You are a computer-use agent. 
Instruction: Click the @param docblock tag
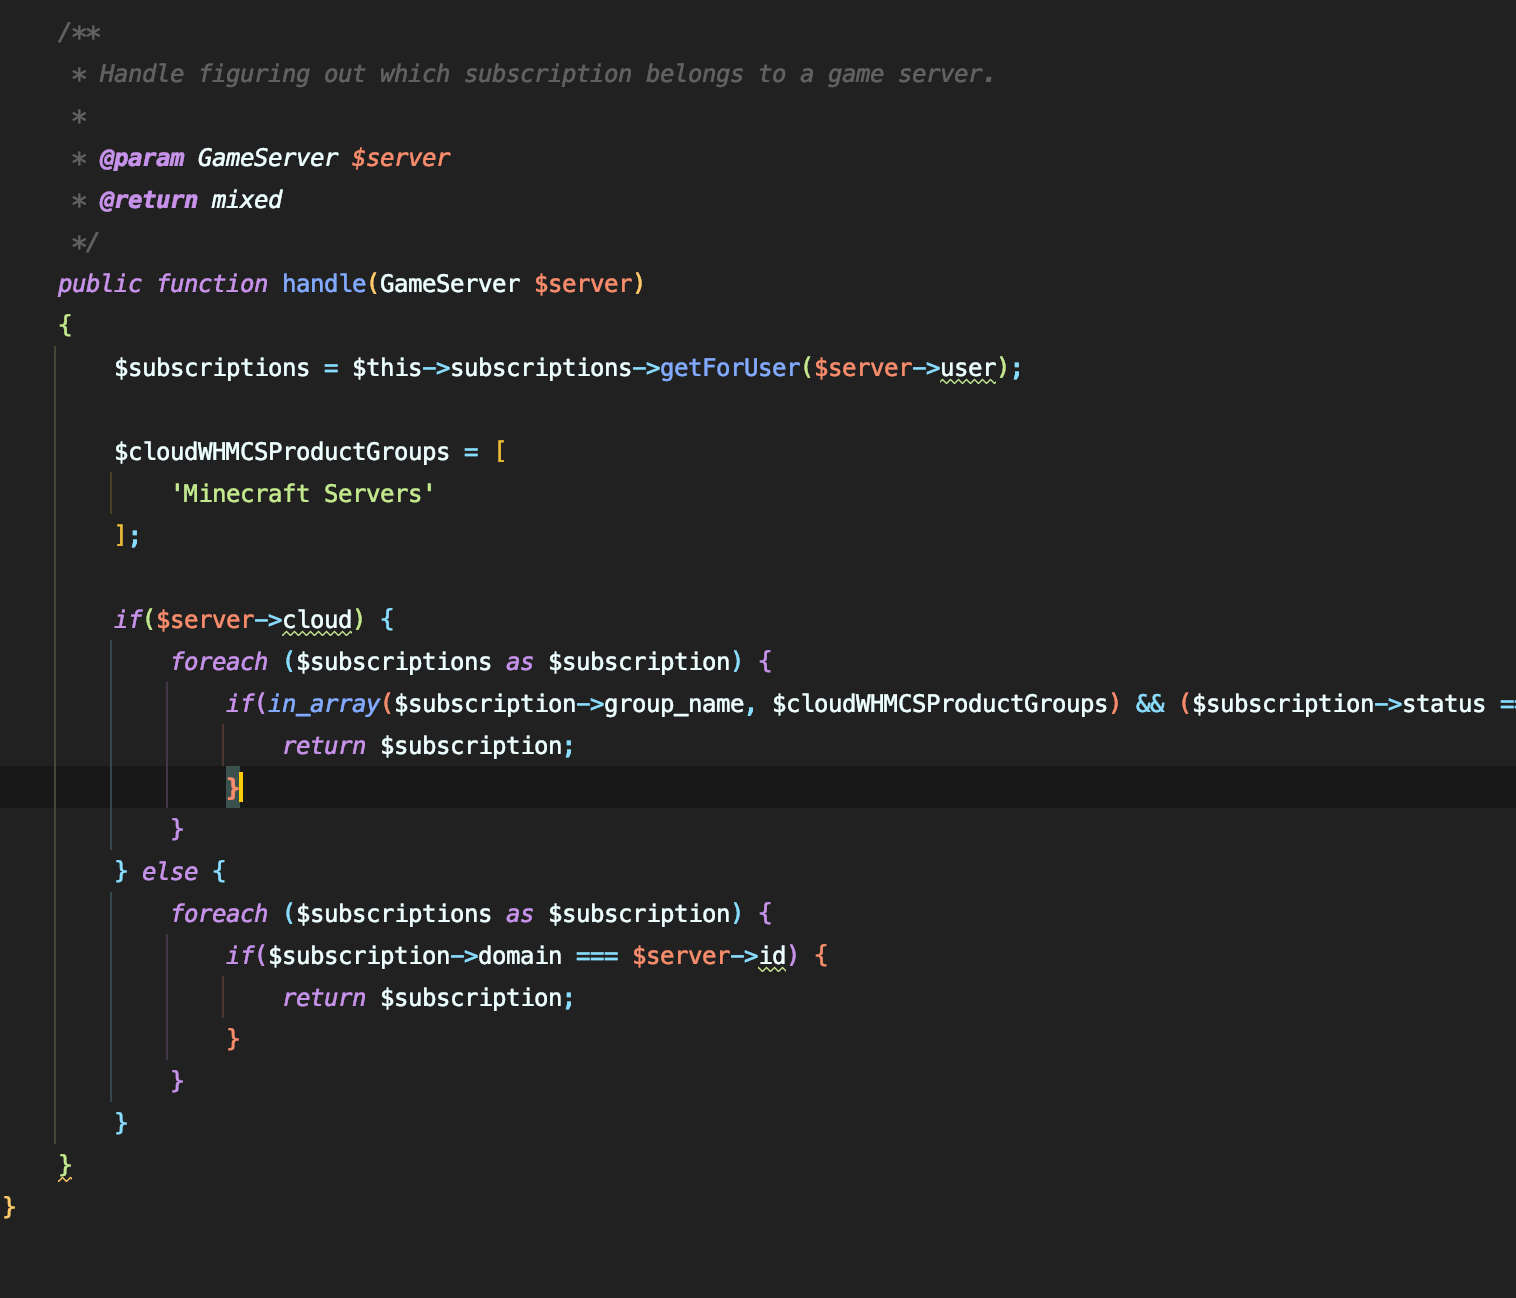(x=141, y=158)
